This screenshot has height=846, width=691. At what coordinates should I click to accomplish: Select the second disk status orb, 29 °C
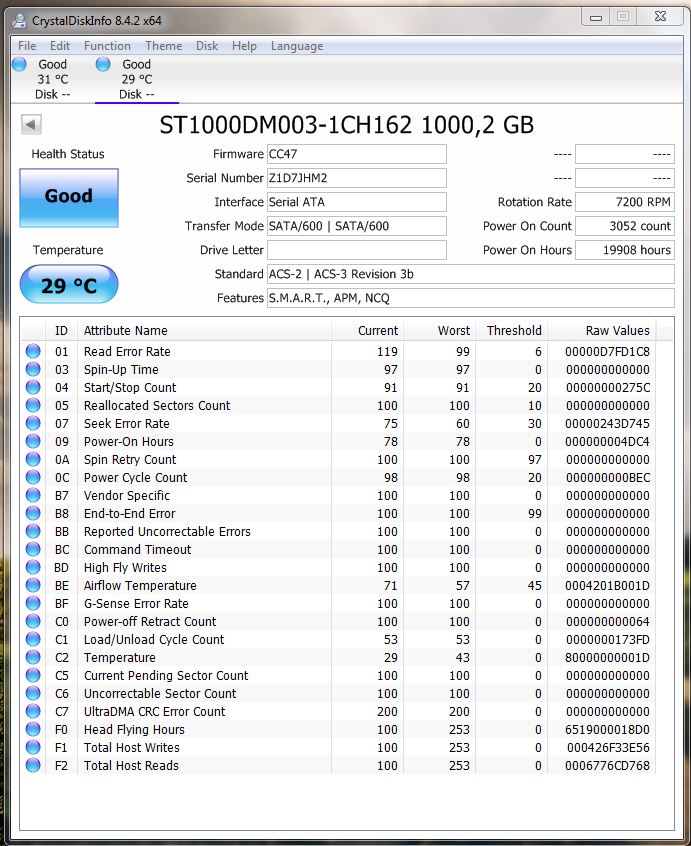point(103,64)
